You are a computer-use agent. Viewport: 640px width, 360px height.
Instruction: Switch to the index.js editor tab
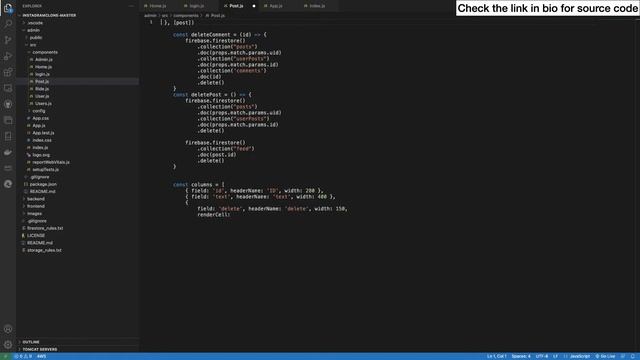pyautogui.click(x=317, y=6)
